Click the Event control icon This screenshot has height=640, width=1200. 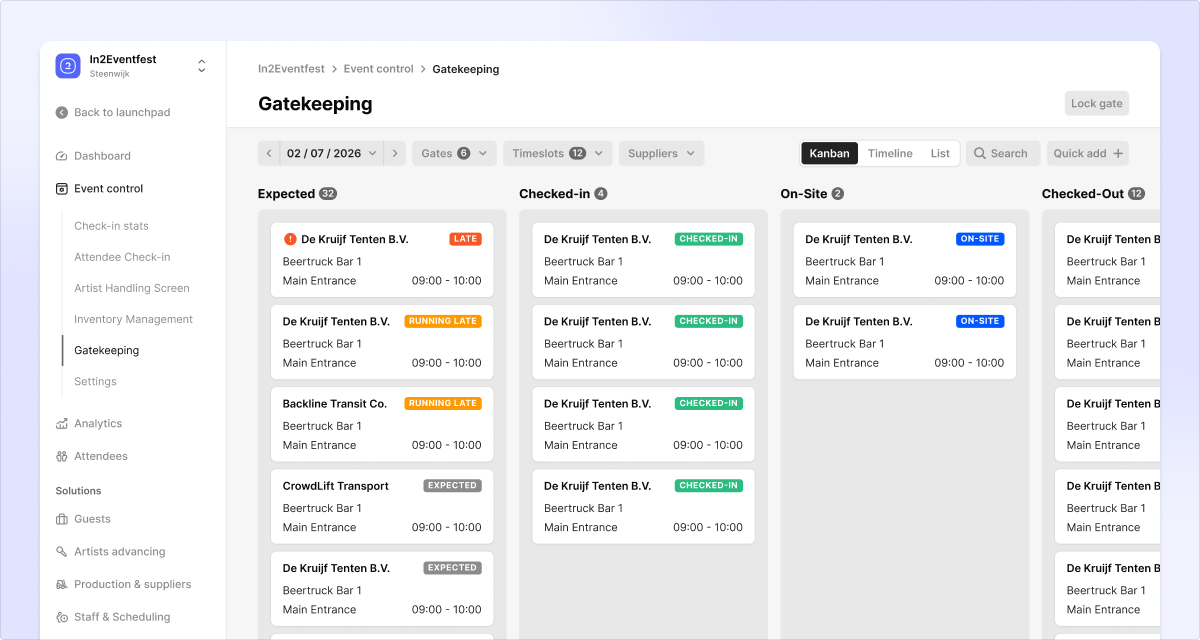pyautogui.click(x=60, y=188)
